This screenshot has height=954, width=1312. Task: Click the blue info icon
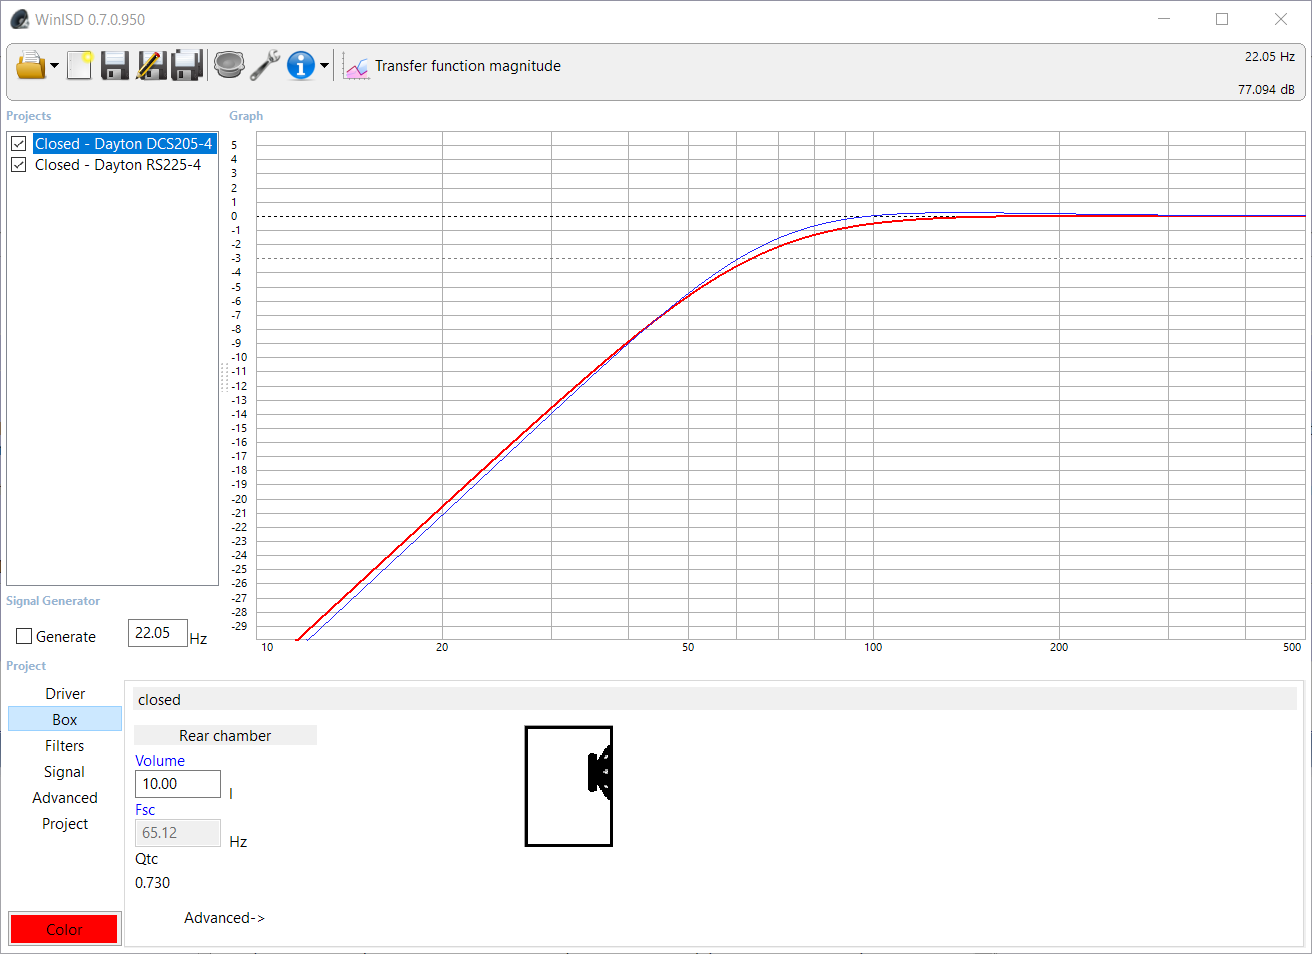(301, 66)
